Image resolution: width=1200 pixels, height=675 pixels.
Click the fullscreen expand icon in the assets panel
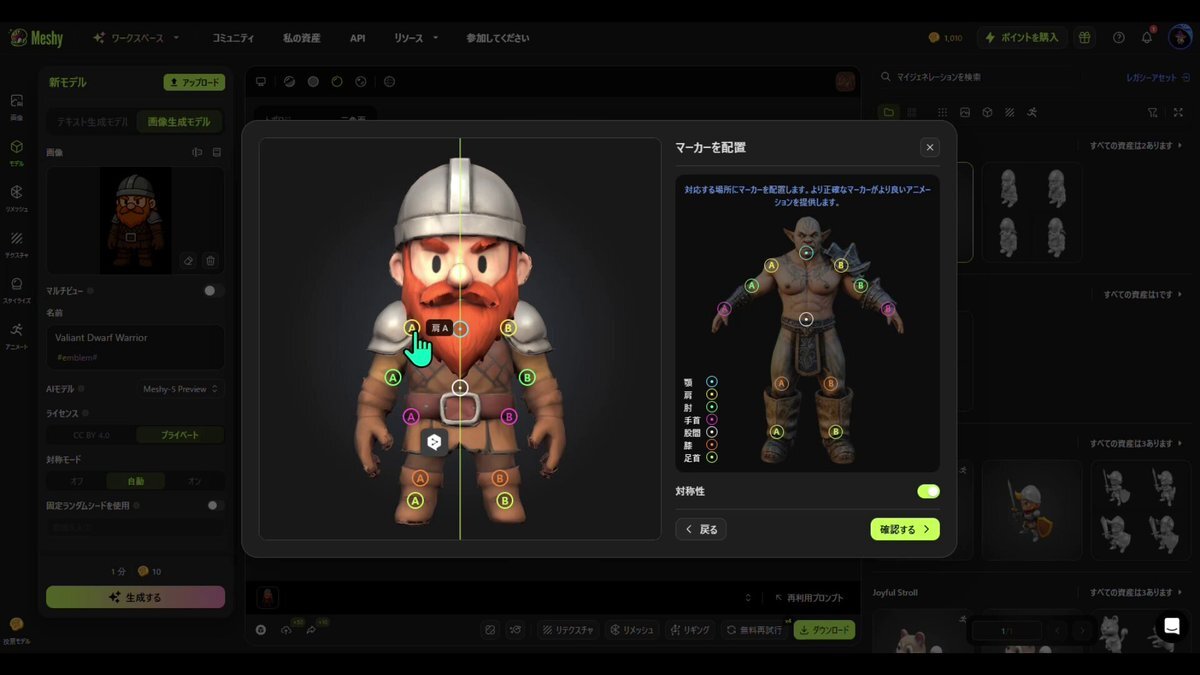click(x=1178, y=112)
